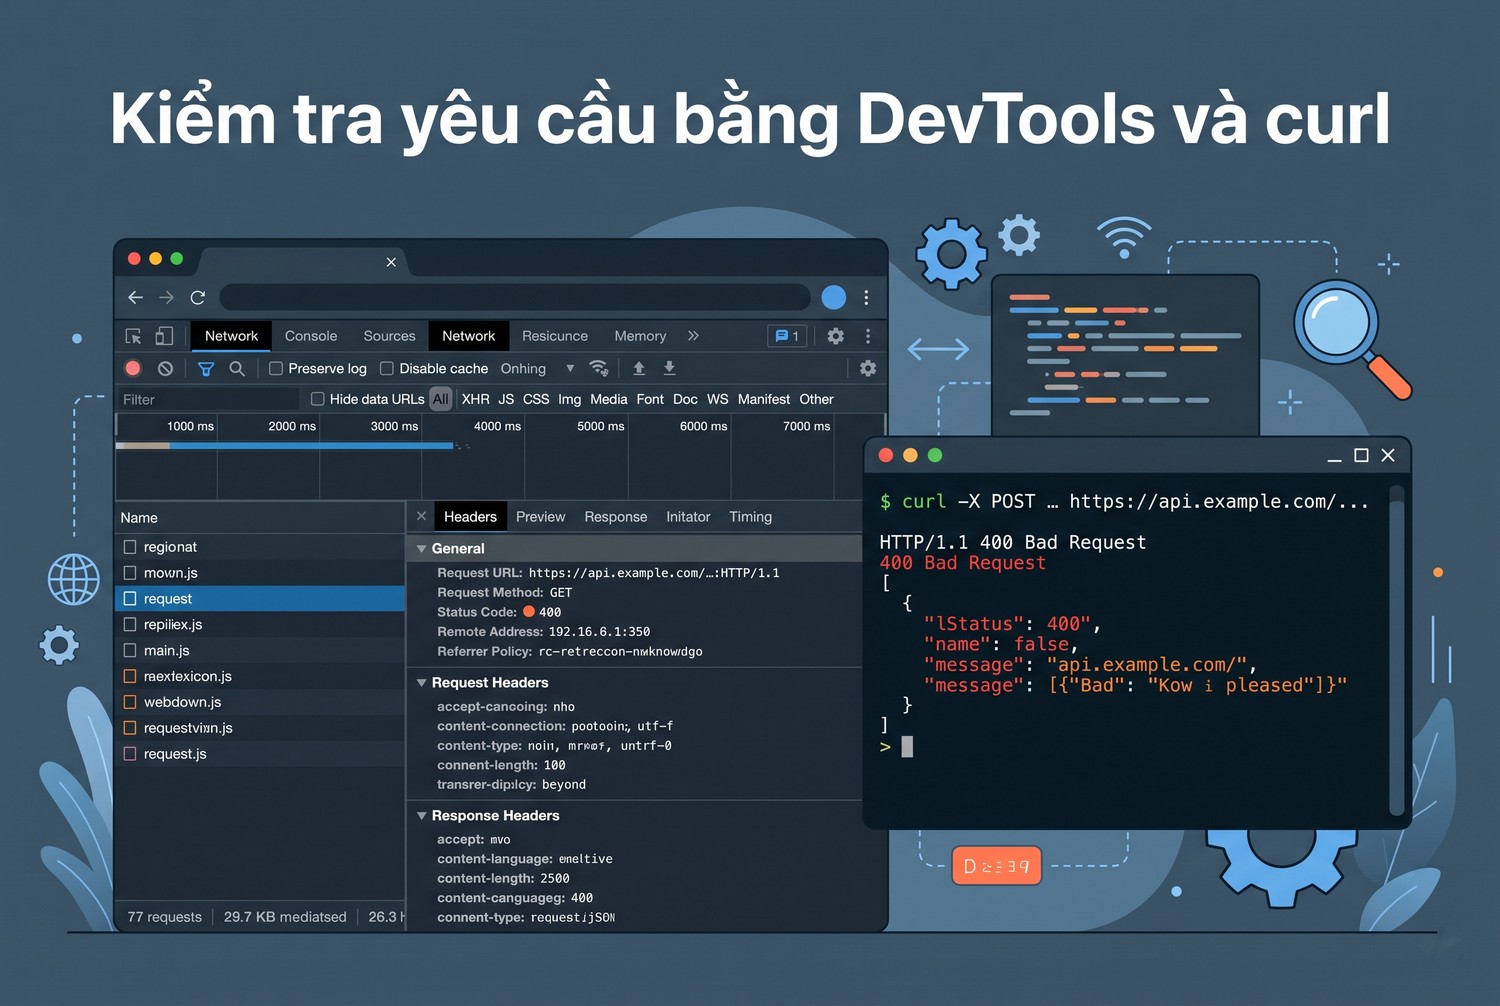Screen dimensions: 1500x1006
Task: Collapse the General section
Action: coord(422,549)
